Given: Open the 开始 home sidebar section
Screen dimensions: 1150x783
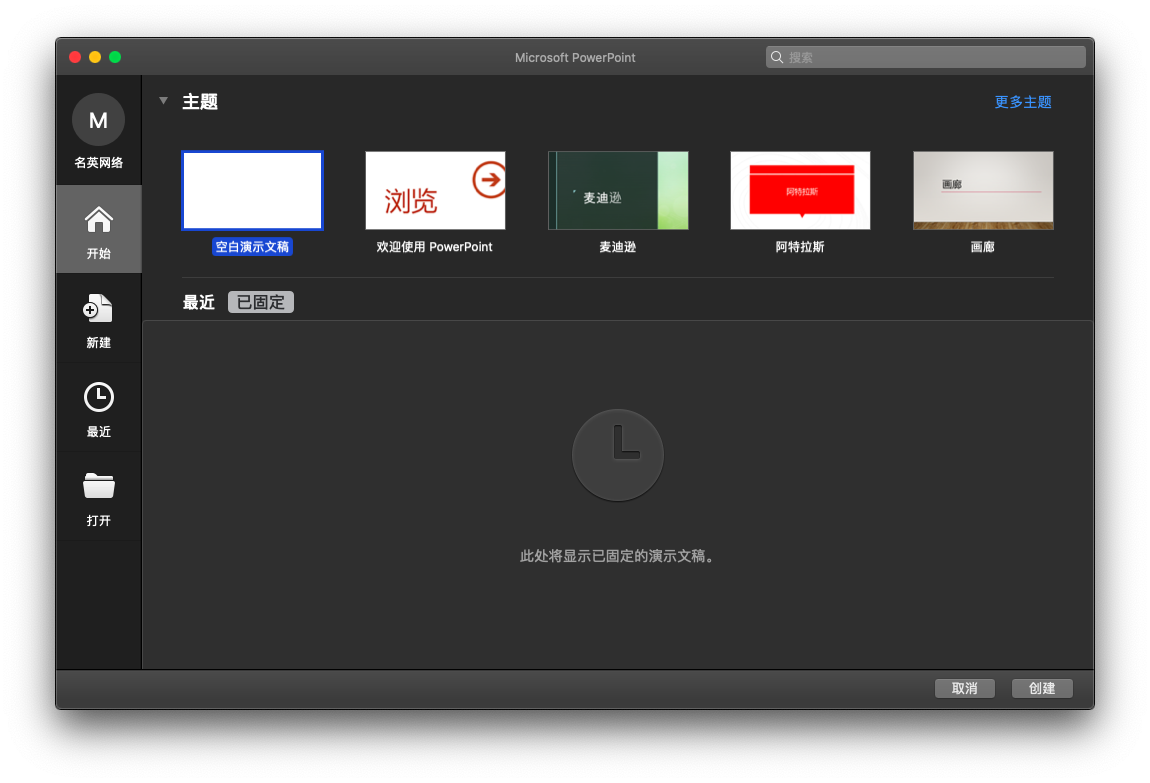Looking at the screenshot, I should [98, 229].
